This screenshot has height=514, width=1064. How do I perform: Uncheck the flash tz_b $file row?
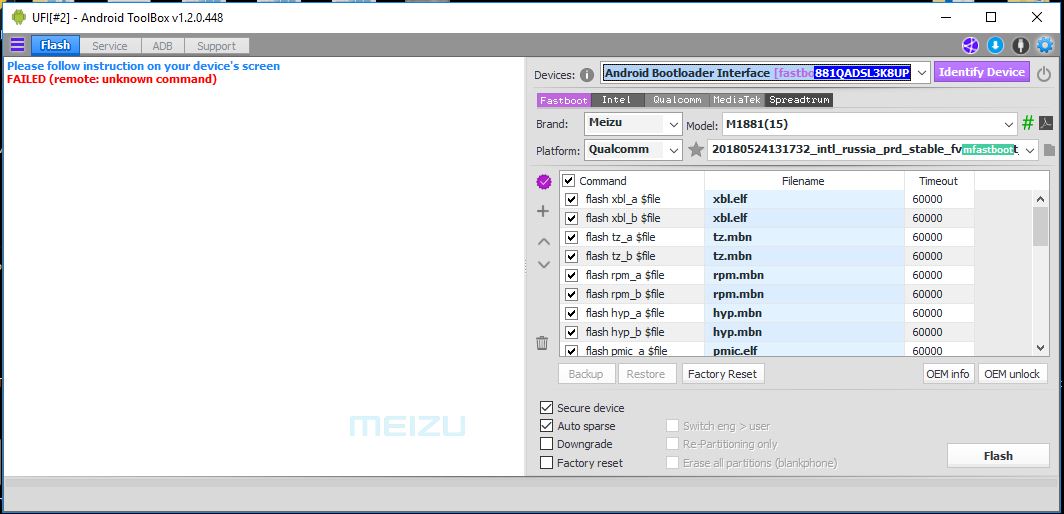571,257
